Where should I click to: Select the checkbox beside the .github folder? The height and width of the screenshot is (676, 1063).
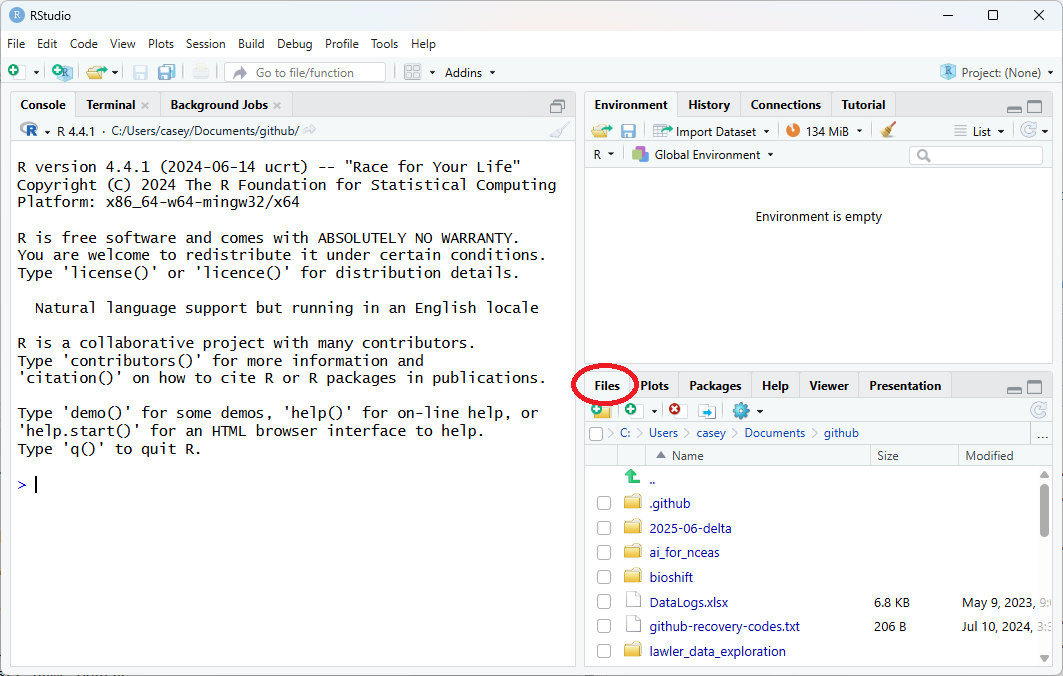[x=604, y=503]
